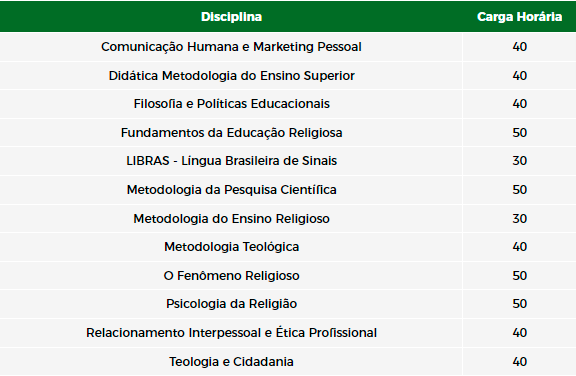Select Psicologia da Religião row
The width and height of the screenshot is (576, 376).
[x=288, y=304]
